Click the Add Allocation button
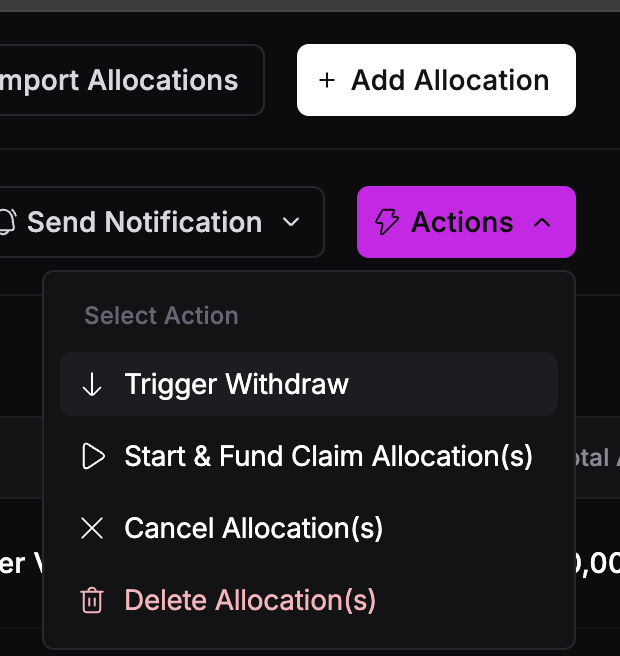The height and width of the screenshot is (656, 620). click(436, 80)
